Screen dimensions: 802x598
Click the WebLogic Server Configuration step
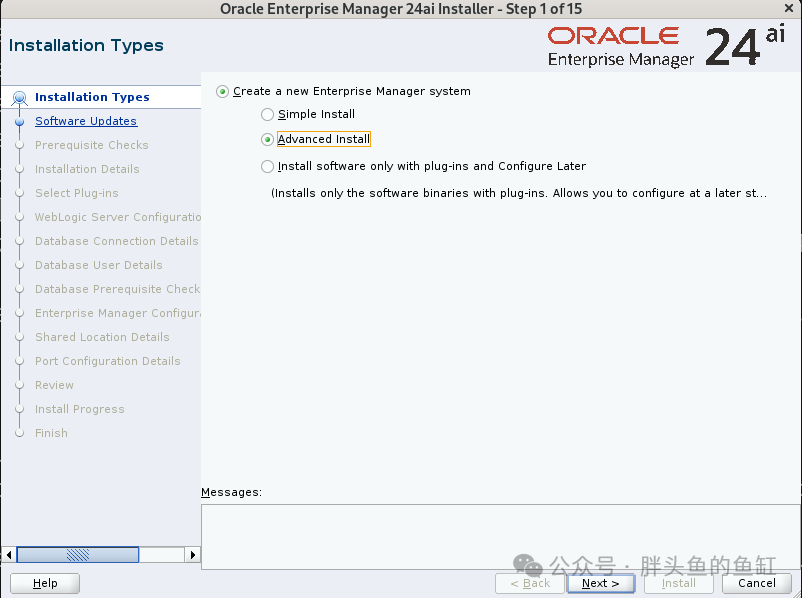coord(118,217)
